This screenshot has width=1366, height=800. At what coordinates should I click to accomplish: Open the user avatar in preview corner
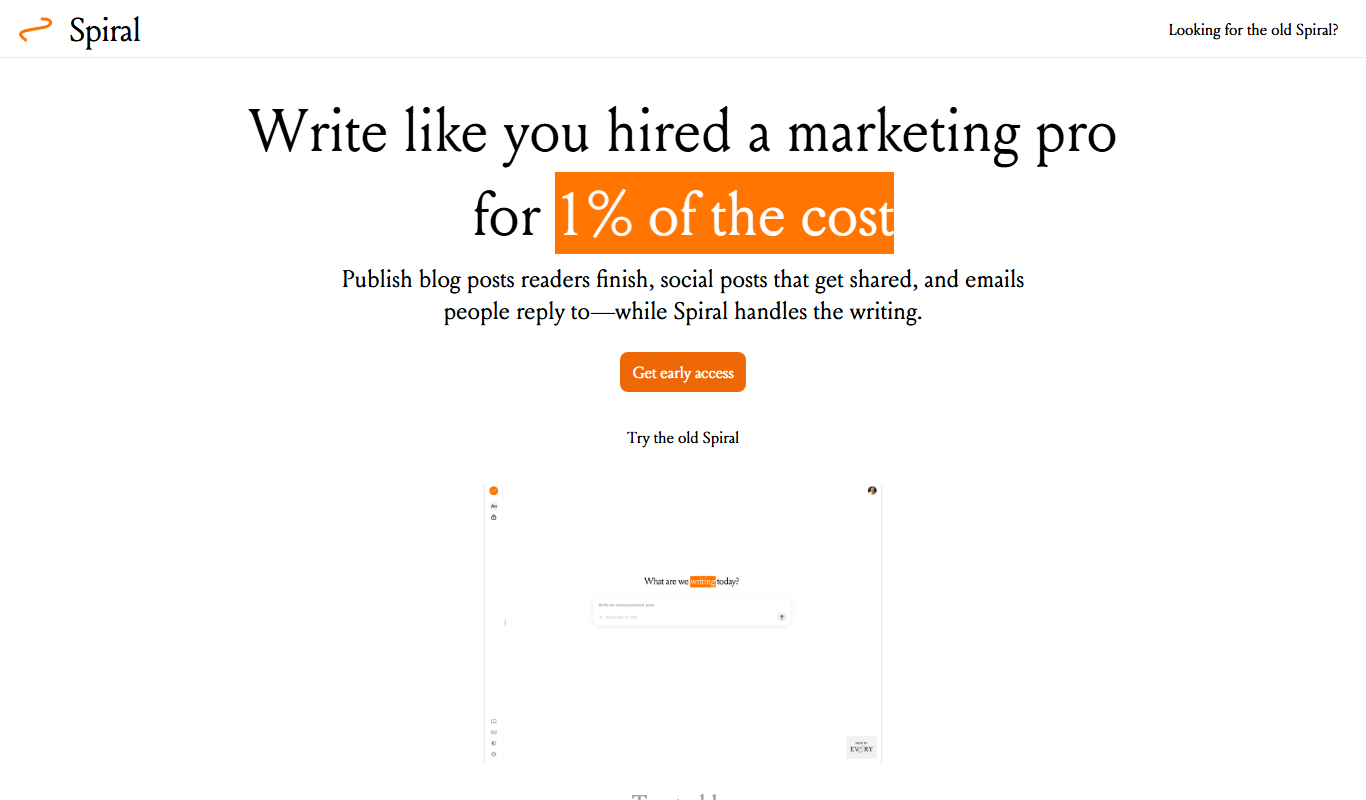point(872,490)
